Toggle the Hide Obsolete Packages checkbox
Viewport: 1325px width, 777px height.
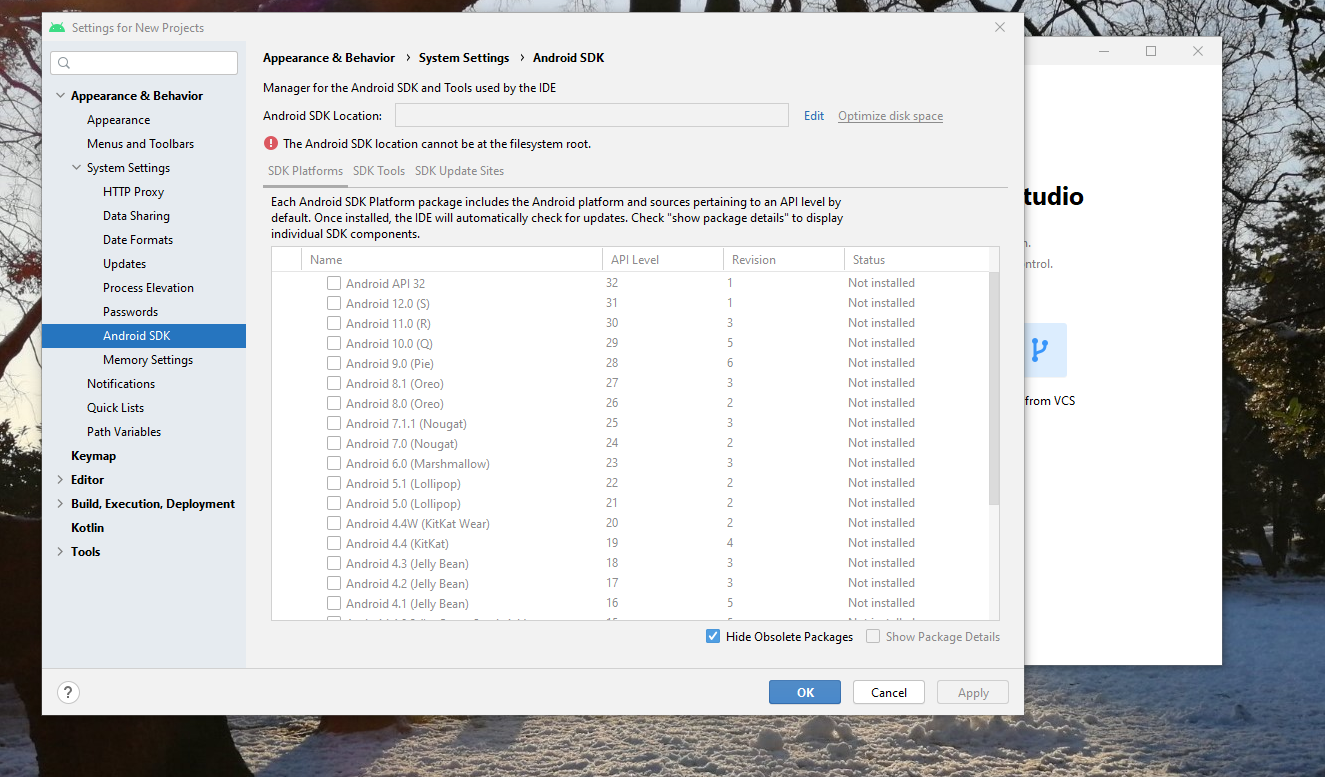click(x=713, y=636)
